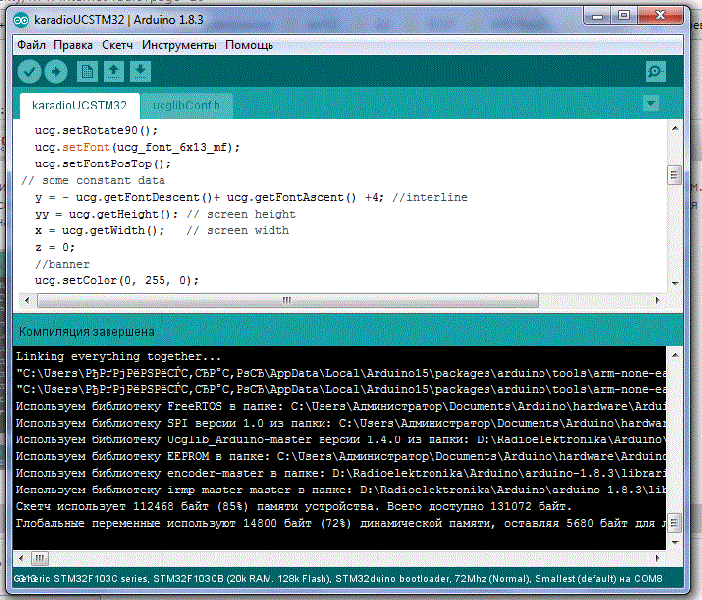Click the line 'x = ucg.getWidth();'

[99, 231]
